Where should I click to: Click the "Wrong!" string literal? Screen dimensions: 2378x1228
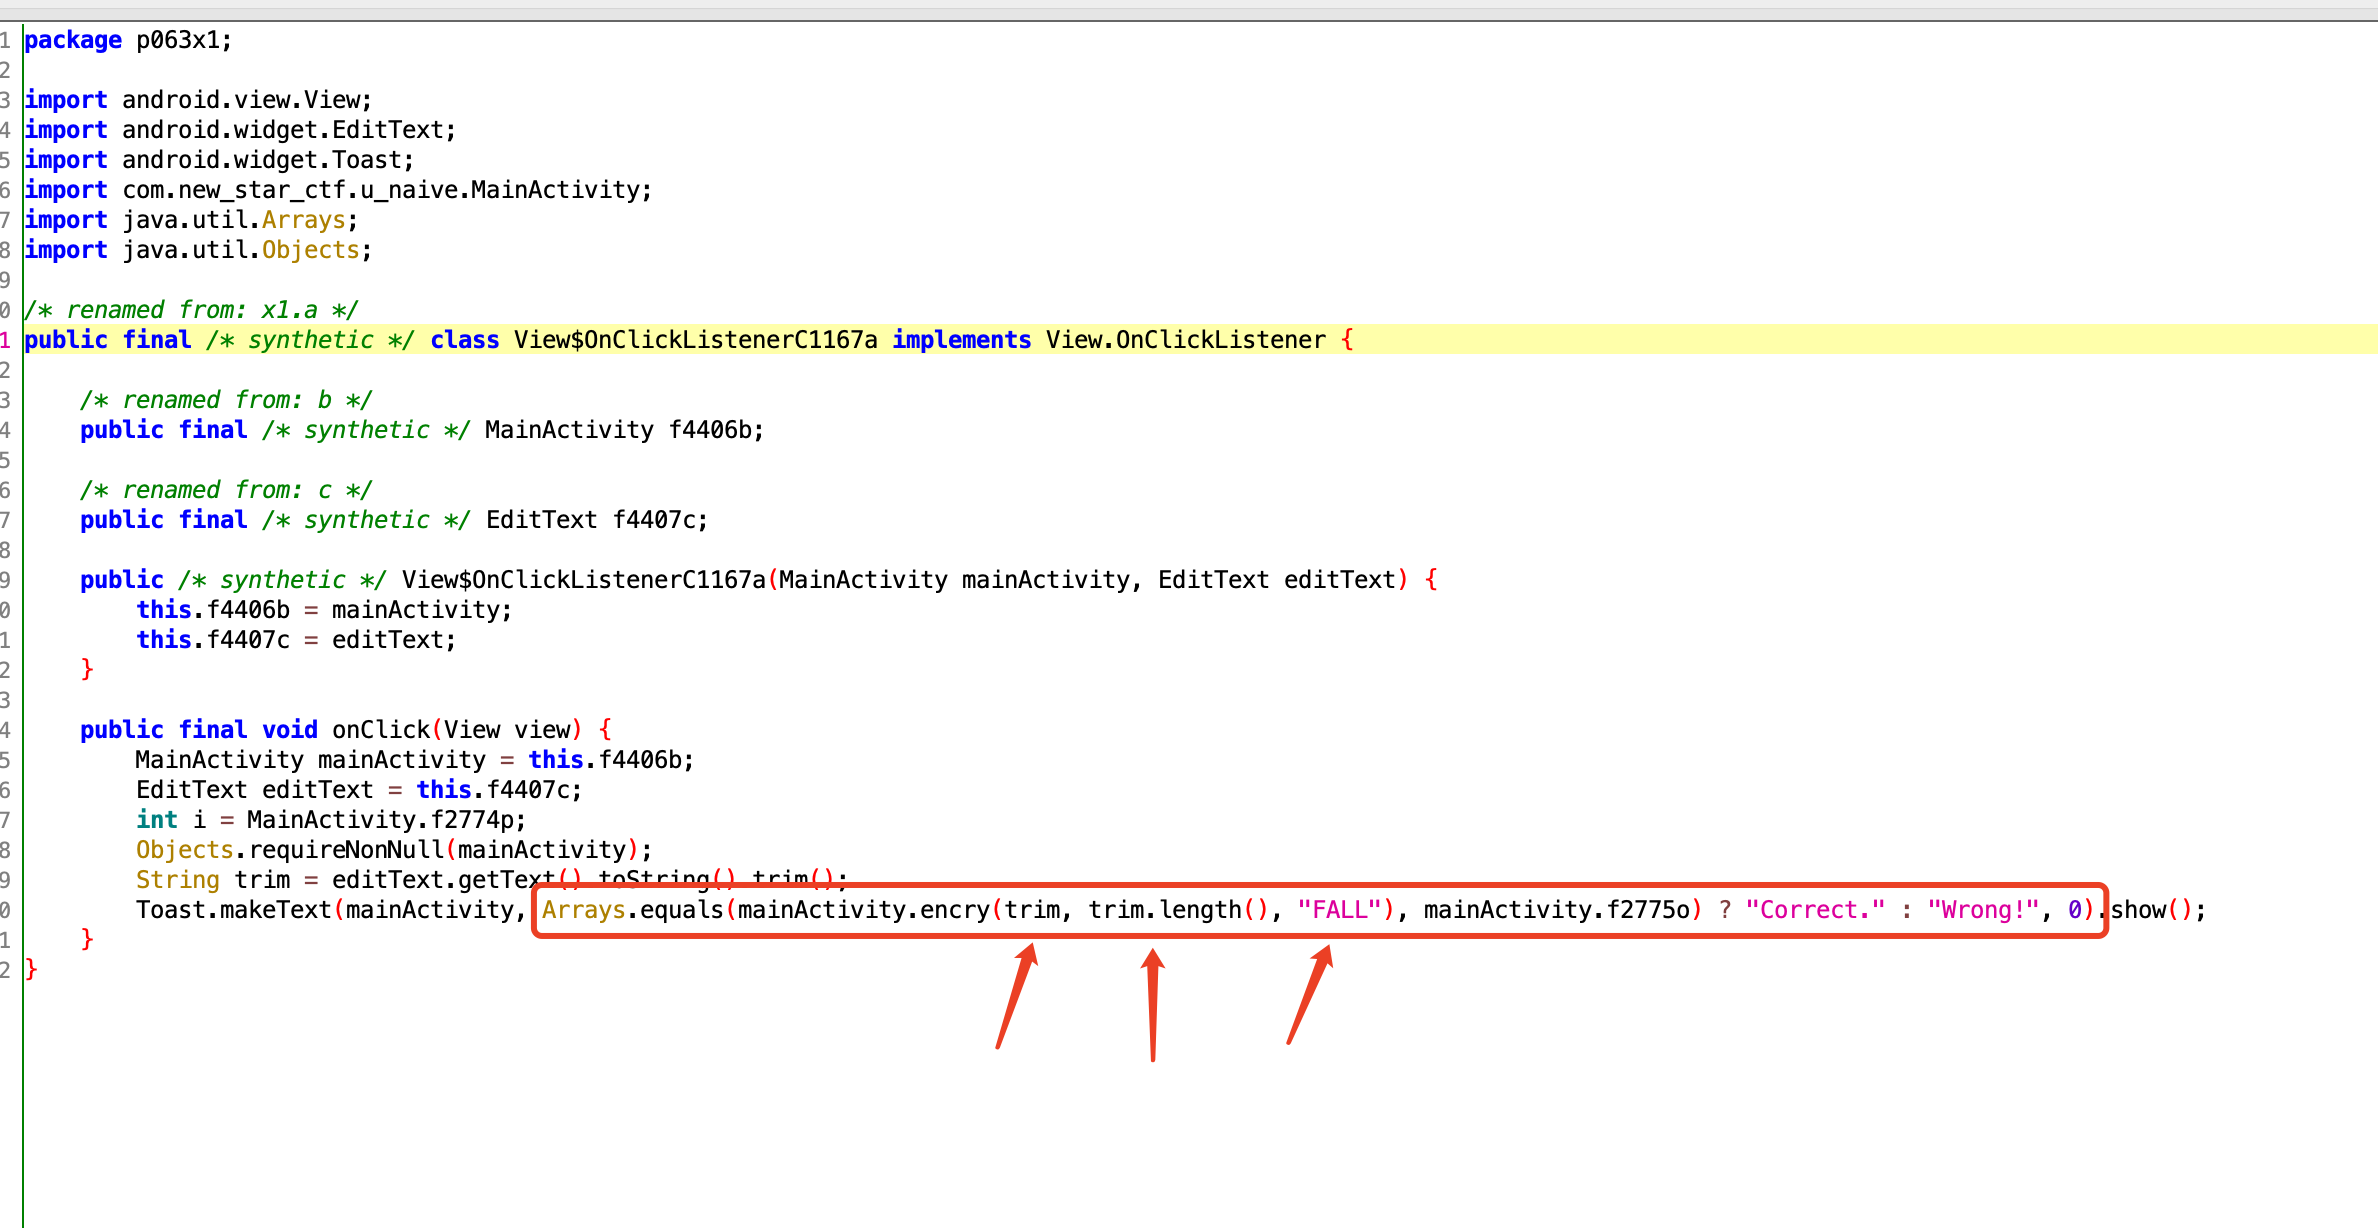point(1982,910)
